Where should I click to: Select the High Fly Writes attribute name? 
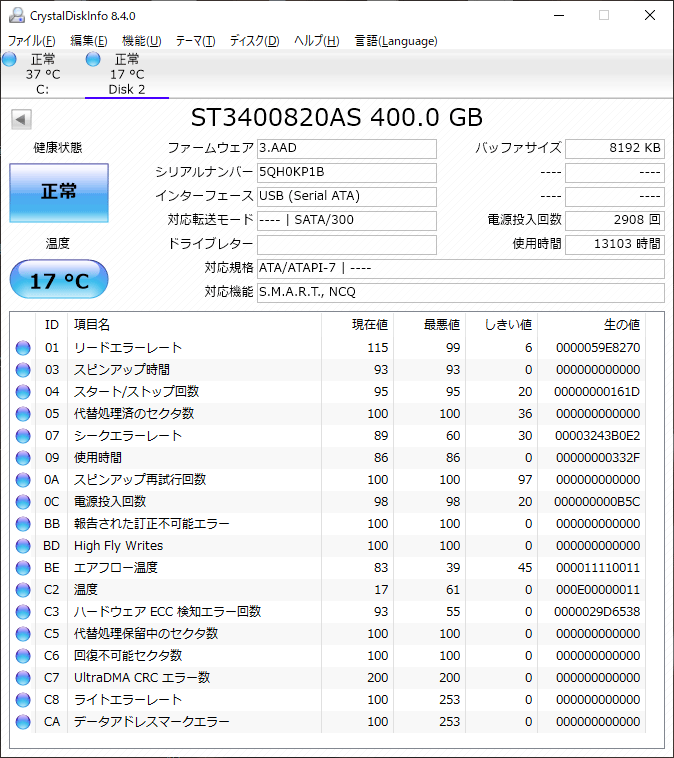pos(118,546)
